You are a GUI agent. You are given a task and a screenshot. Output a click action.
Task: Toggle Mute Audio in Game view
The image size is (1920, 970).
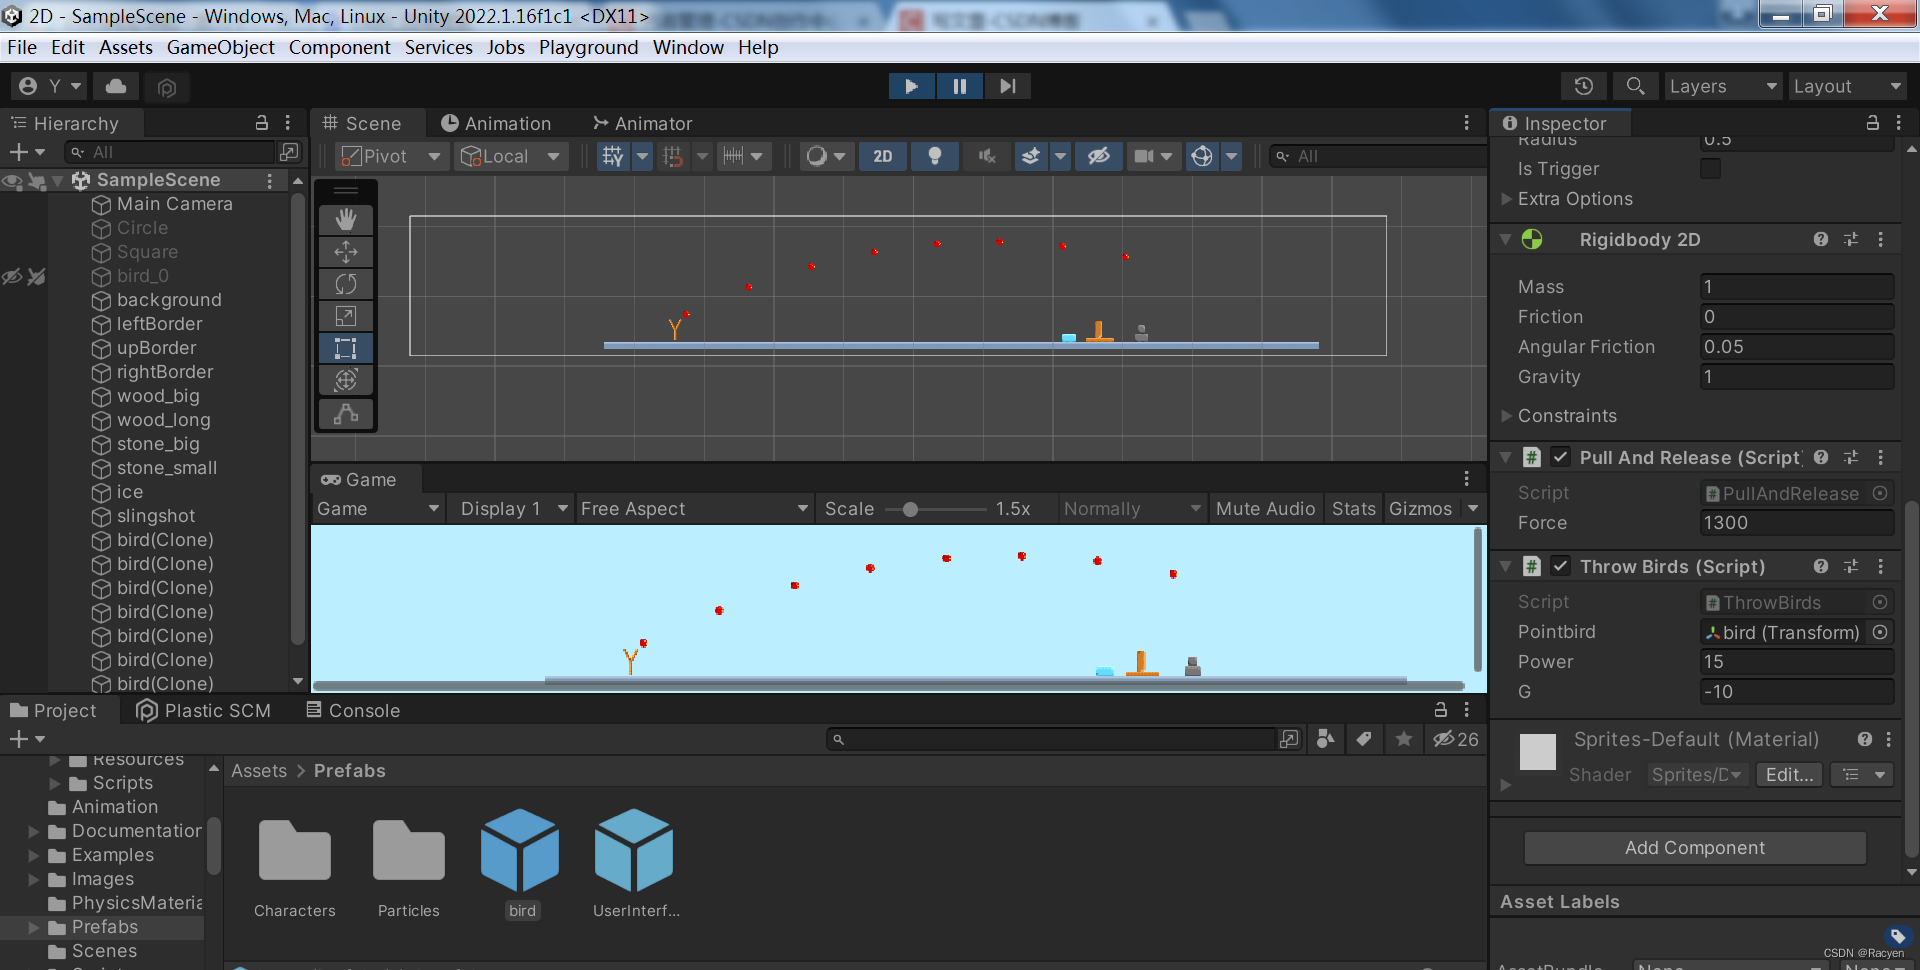click(1265, 508)
